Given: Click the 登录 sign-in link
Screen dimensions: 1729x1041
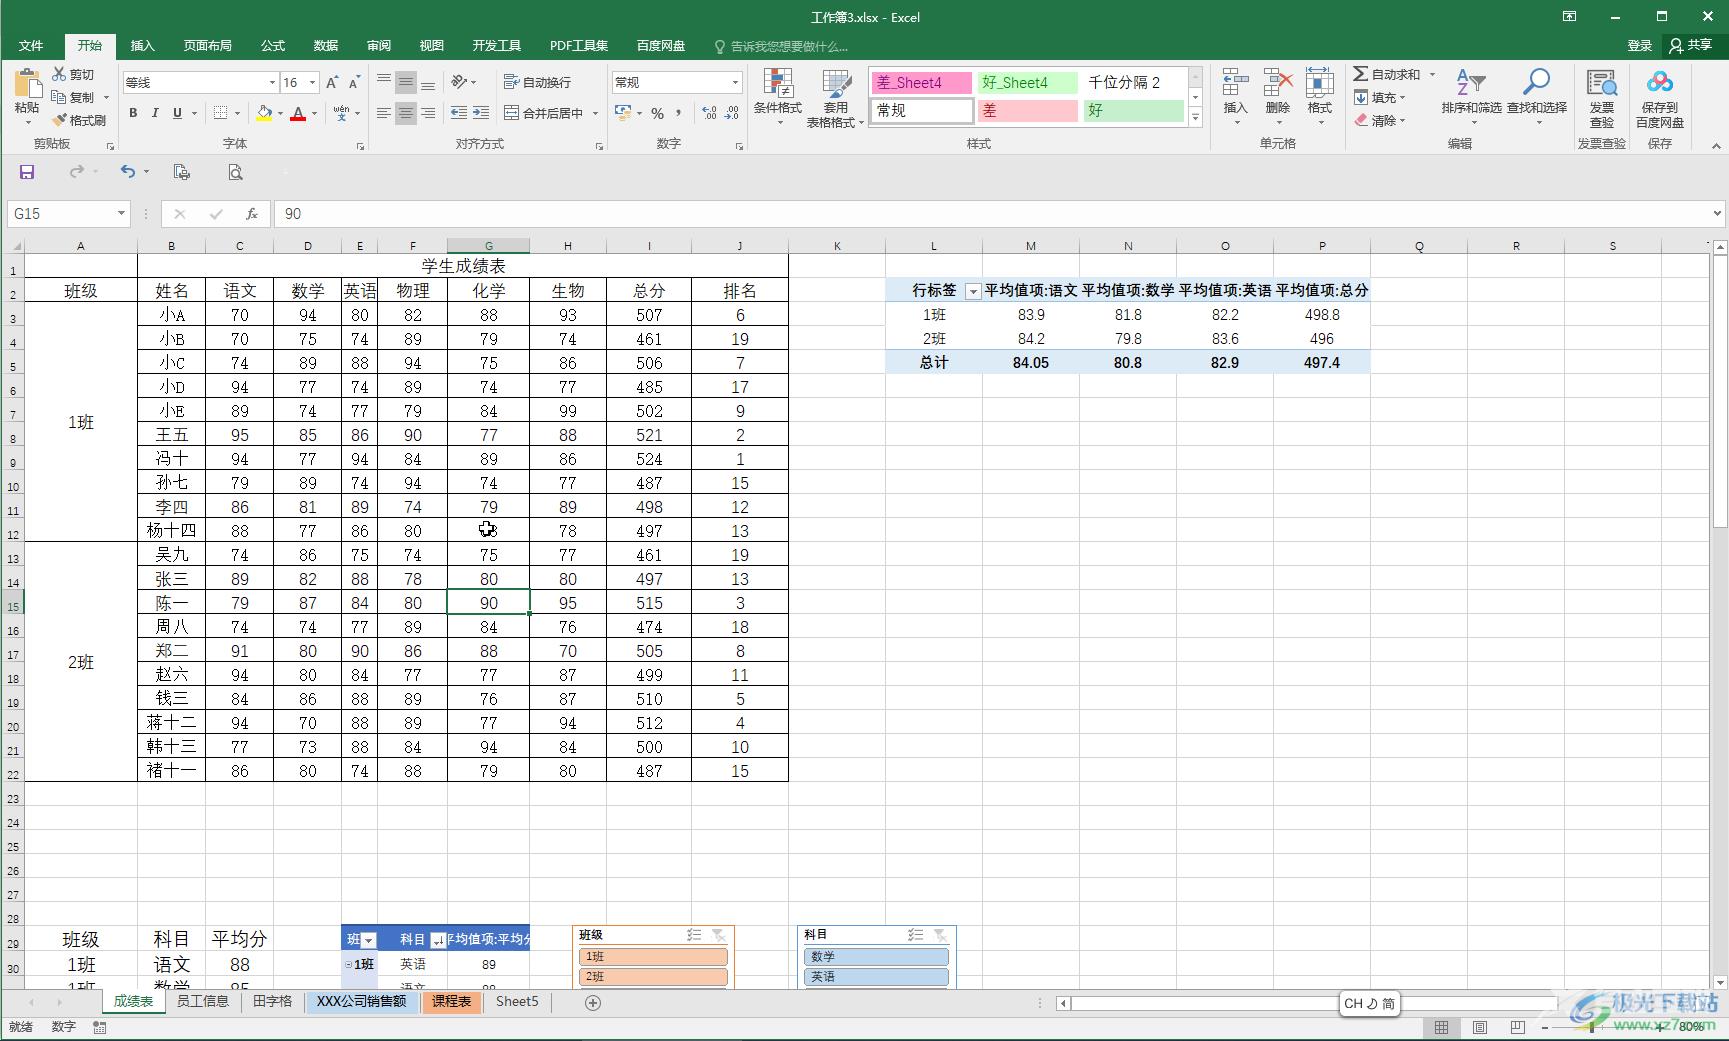Looking at the screenshot, I should (1640, 46).
